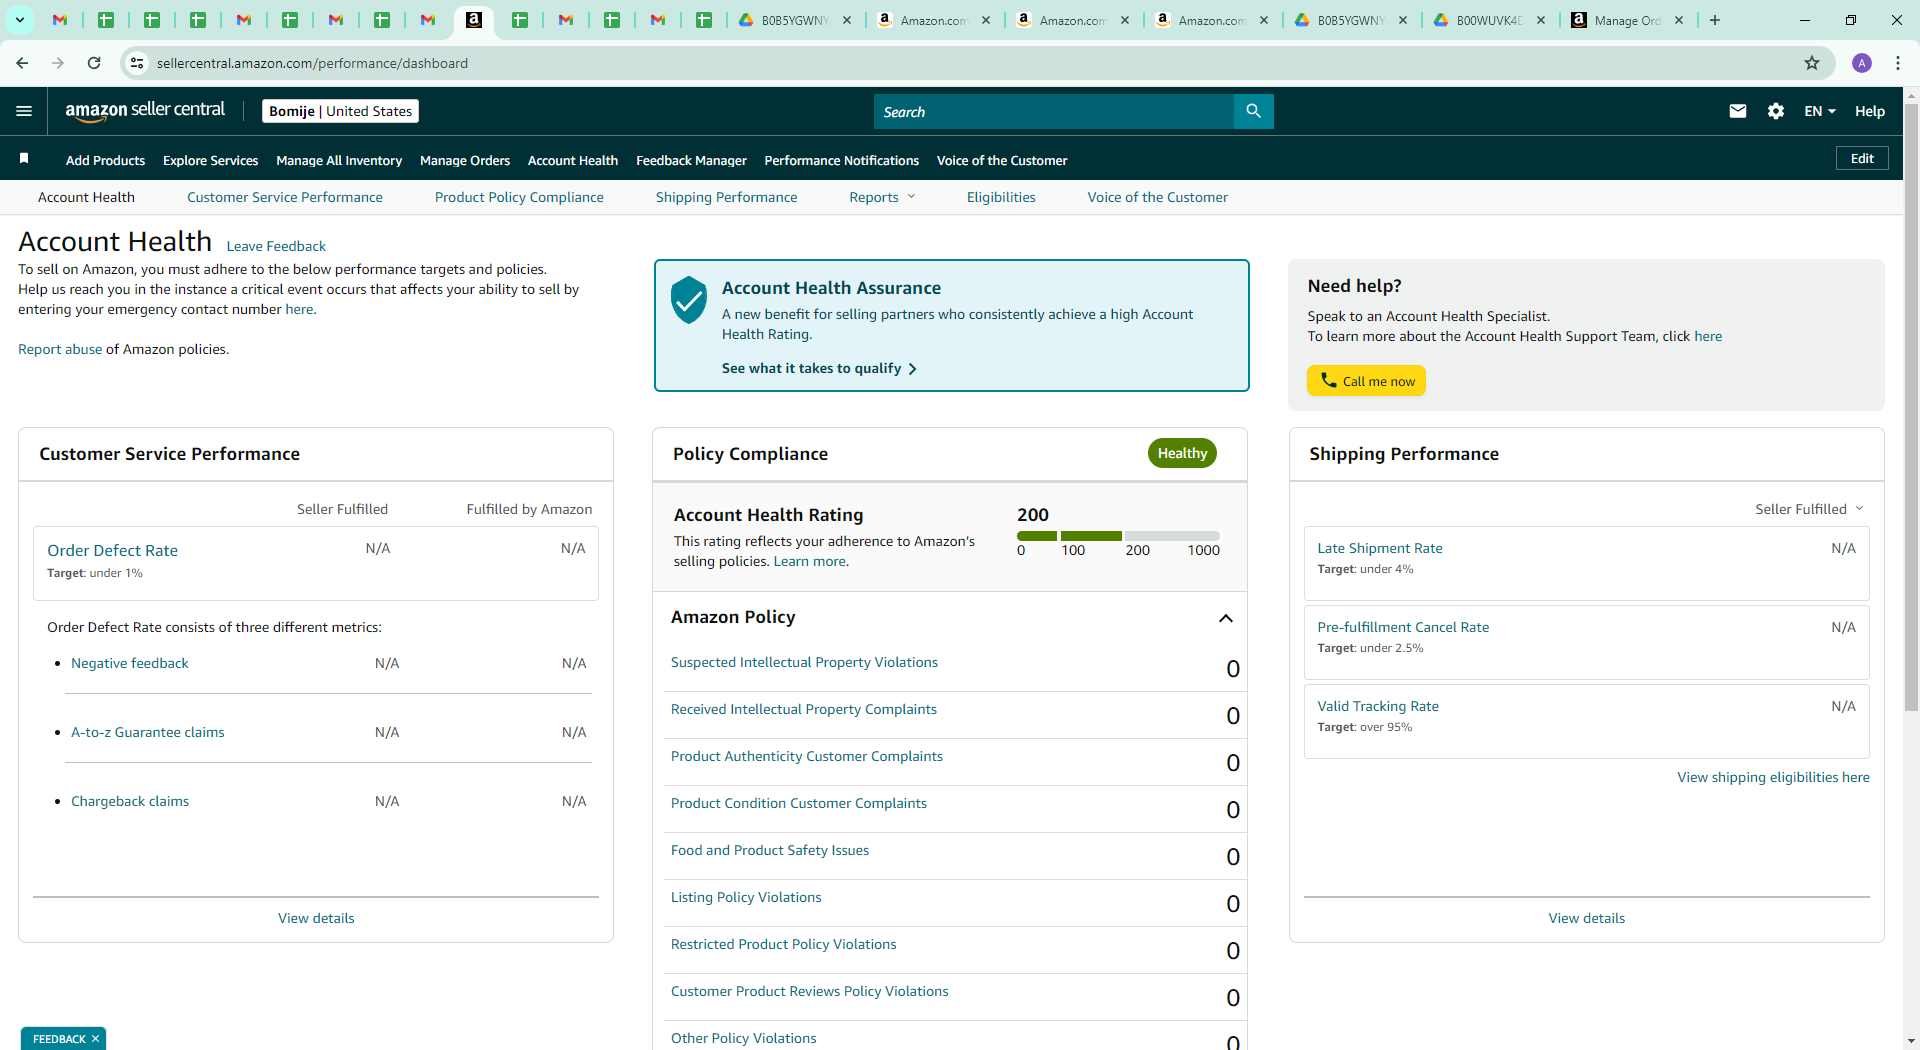Switch to B00WUVK4D browser tab

(x=1490, y=20)
